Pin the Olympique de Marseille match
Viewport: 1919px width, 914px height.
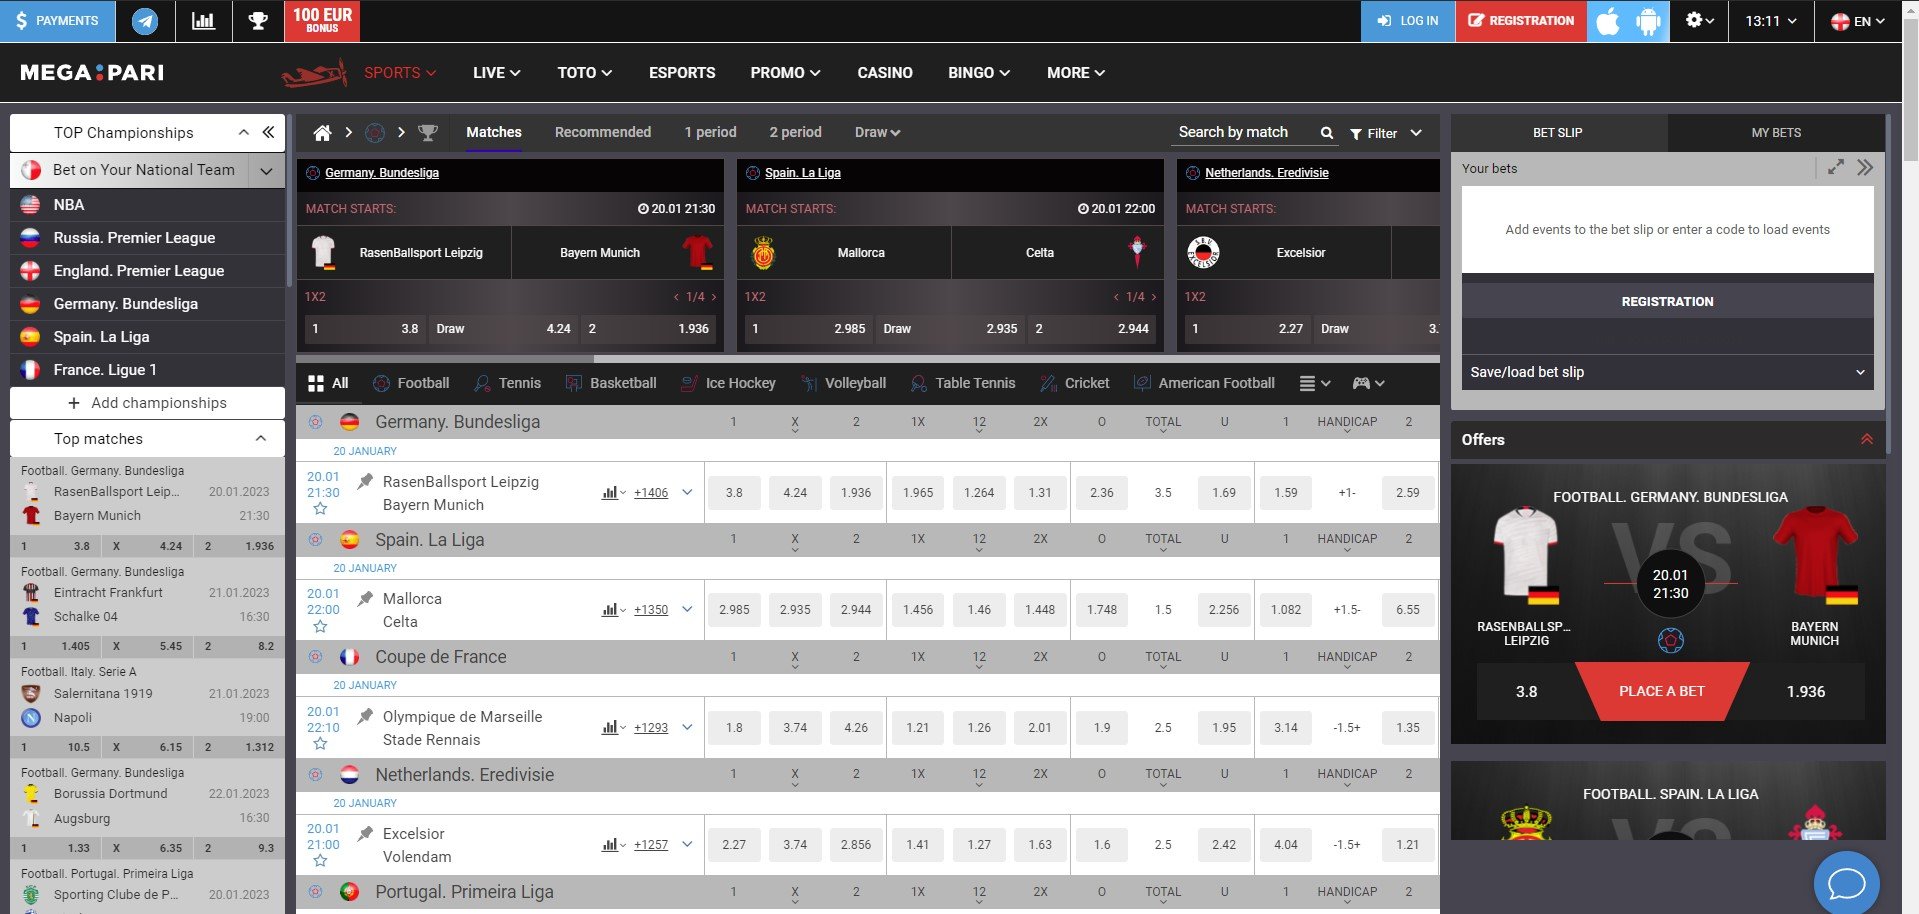[365, 716]
